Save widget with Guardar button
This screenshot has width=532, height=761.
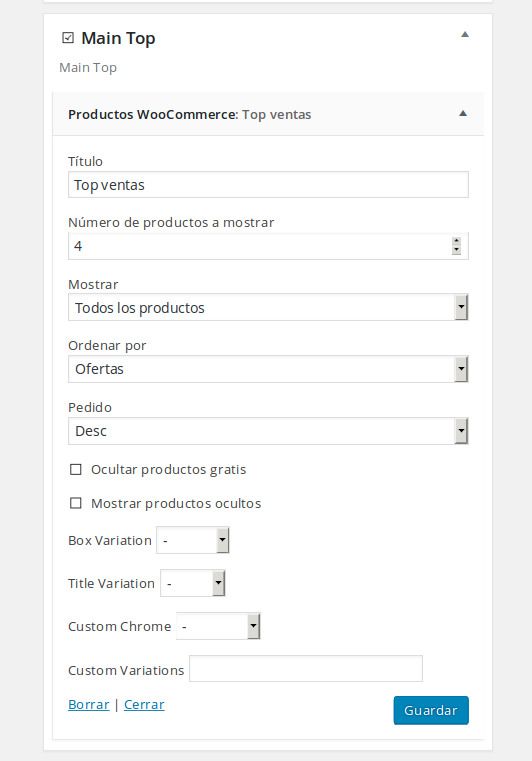pos(431,711)
